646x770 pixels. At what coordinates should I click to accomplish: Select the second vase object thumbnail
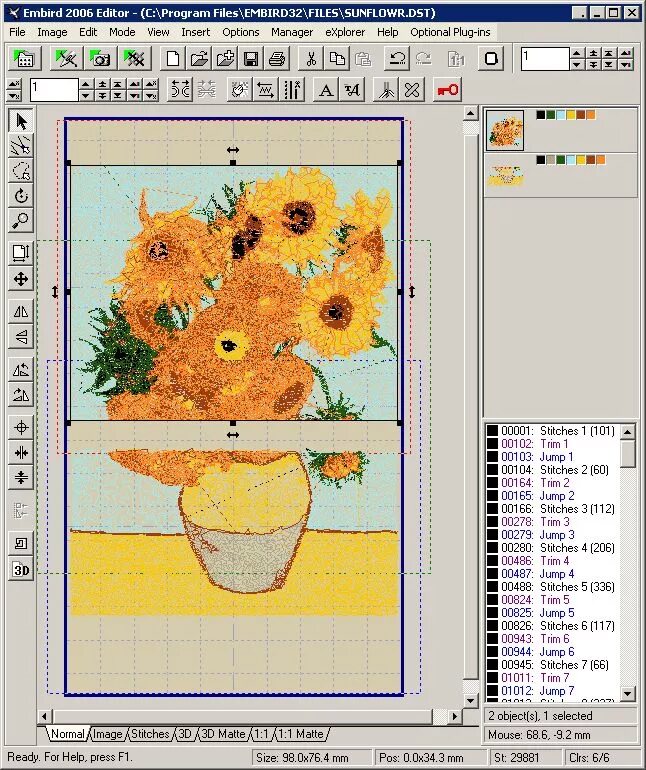[x=505, y=175]
